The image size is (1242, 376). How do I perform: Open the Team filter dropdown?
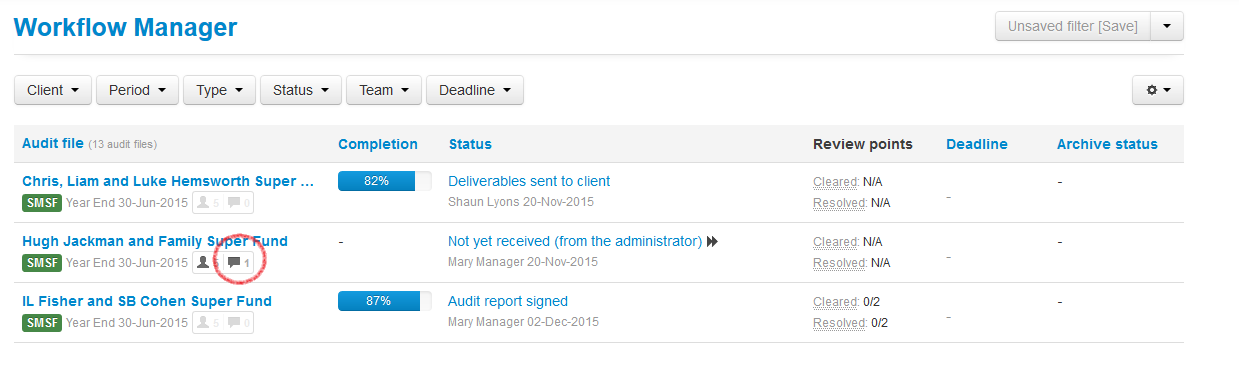pyautogui.click(x=384, y=90)
